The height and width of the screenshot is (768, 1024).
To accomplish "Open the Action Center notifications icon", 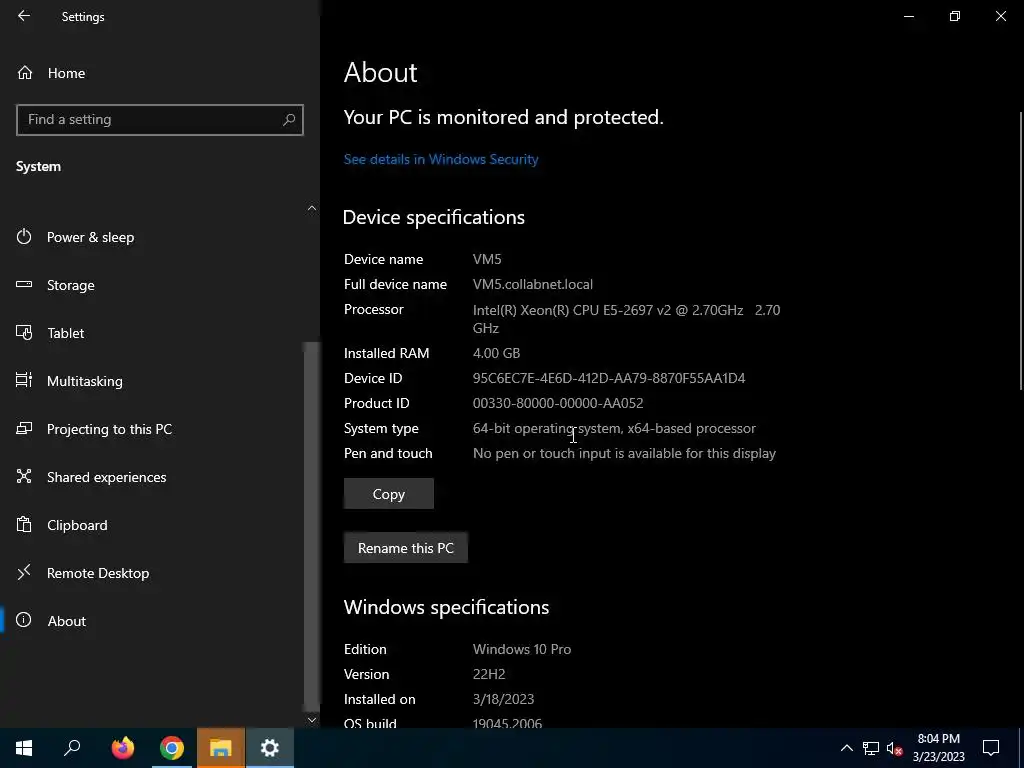I will coord(991,748).
